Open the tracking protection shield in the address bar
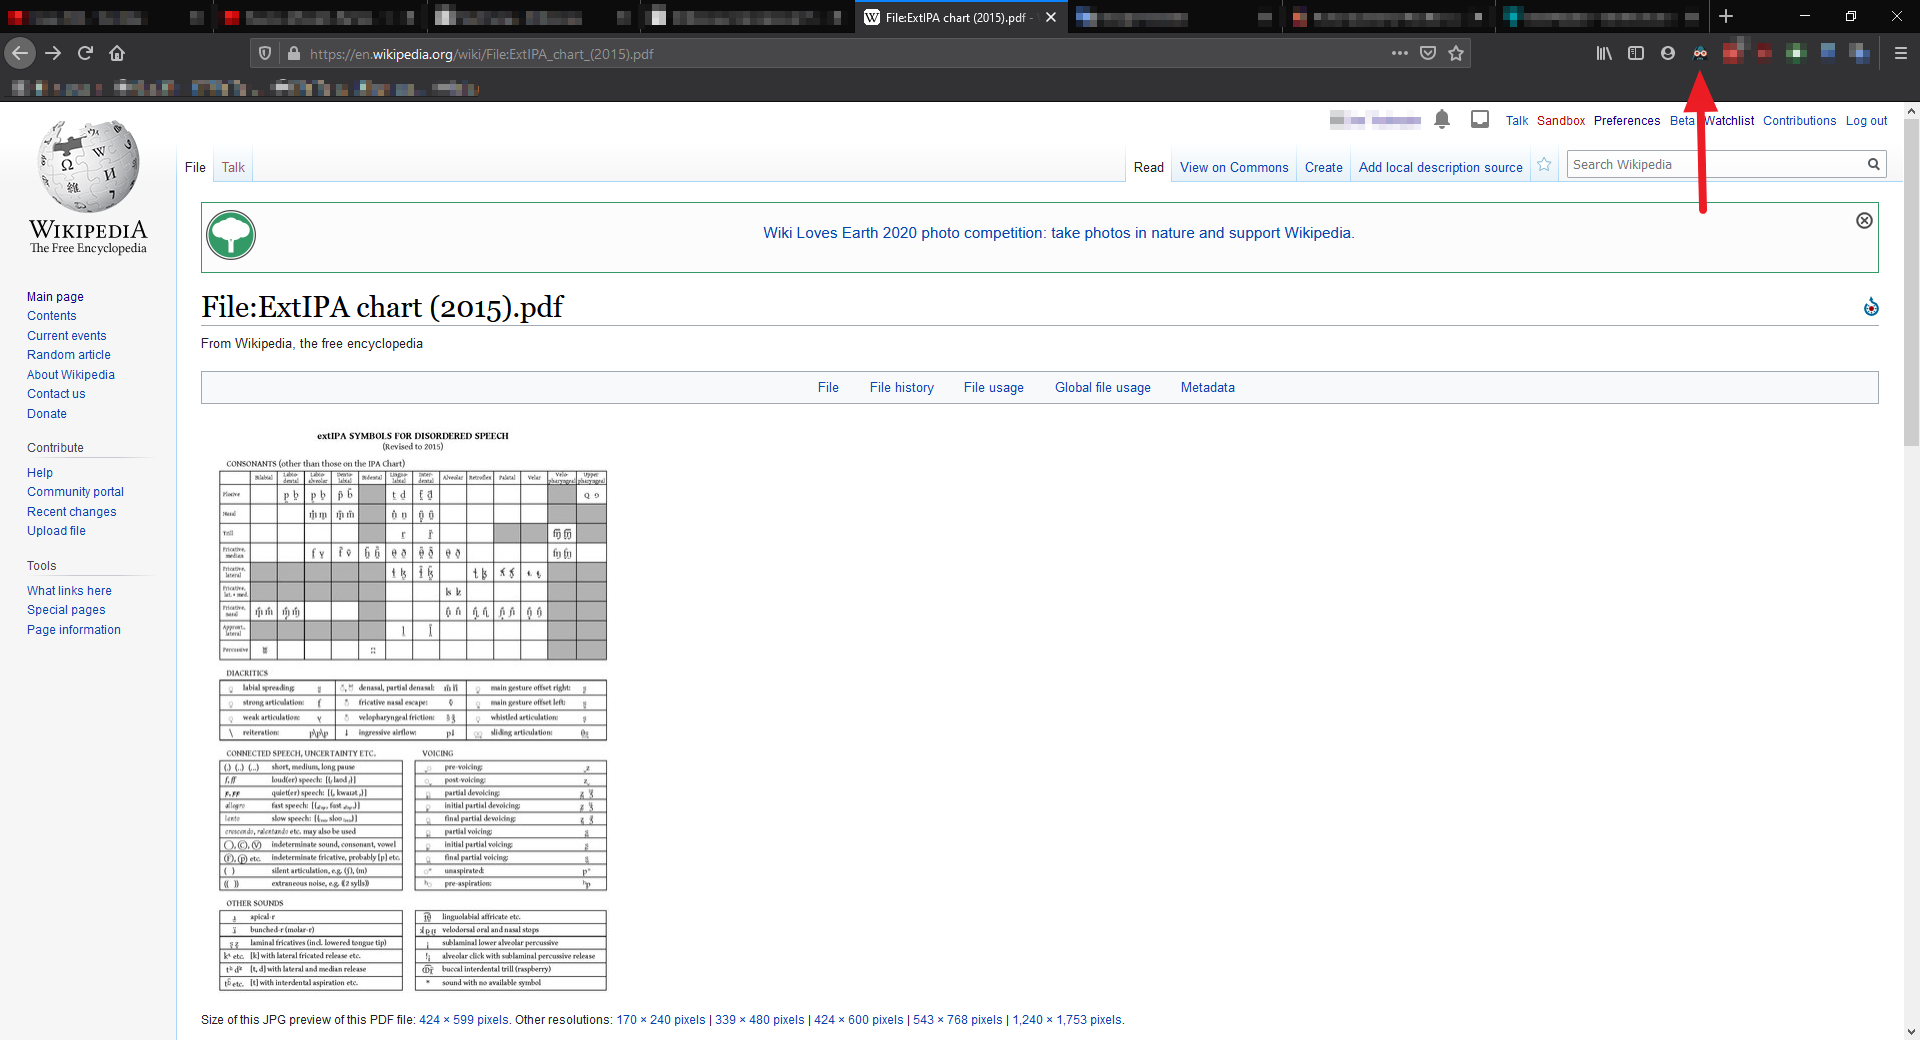The height and width of the screenshot is (1040, 1920). tap(263, 53)
